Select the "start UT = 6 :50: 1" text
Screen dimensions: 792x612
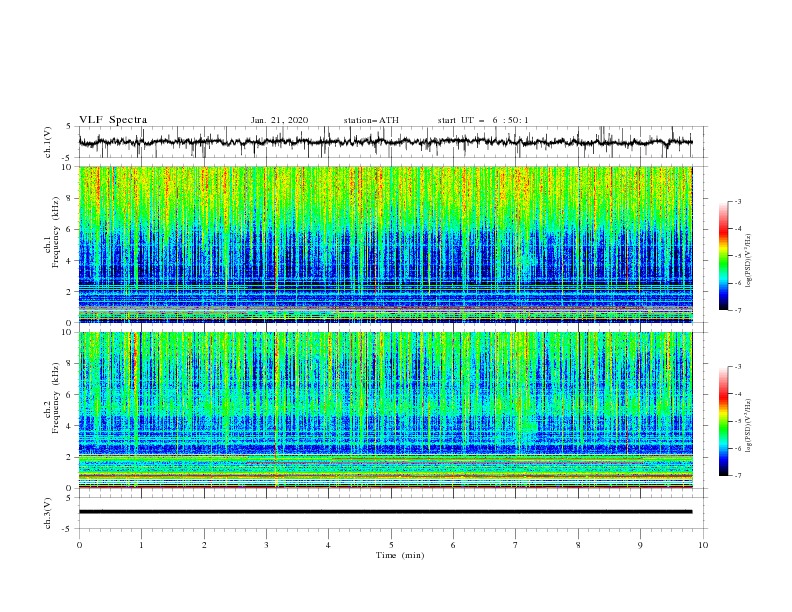tap(483, 120)
